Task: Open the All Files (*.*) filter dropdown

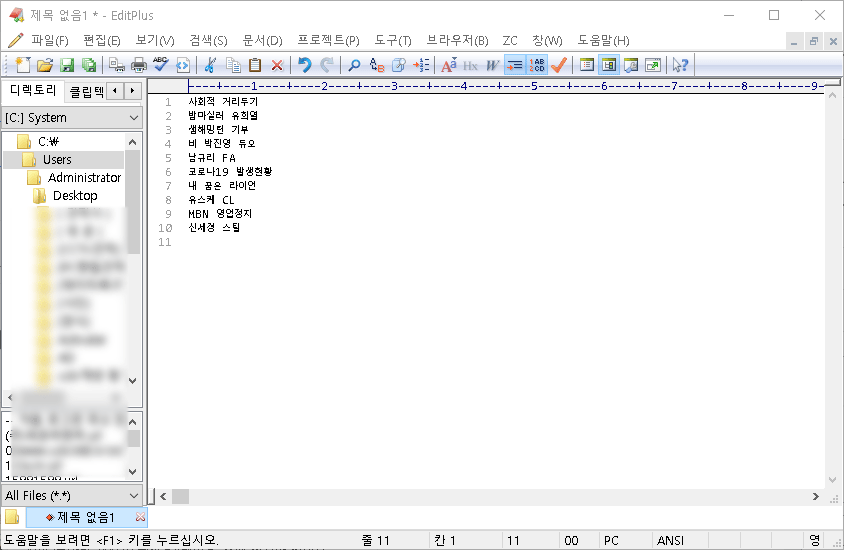Action: click(x=72, y=495)
